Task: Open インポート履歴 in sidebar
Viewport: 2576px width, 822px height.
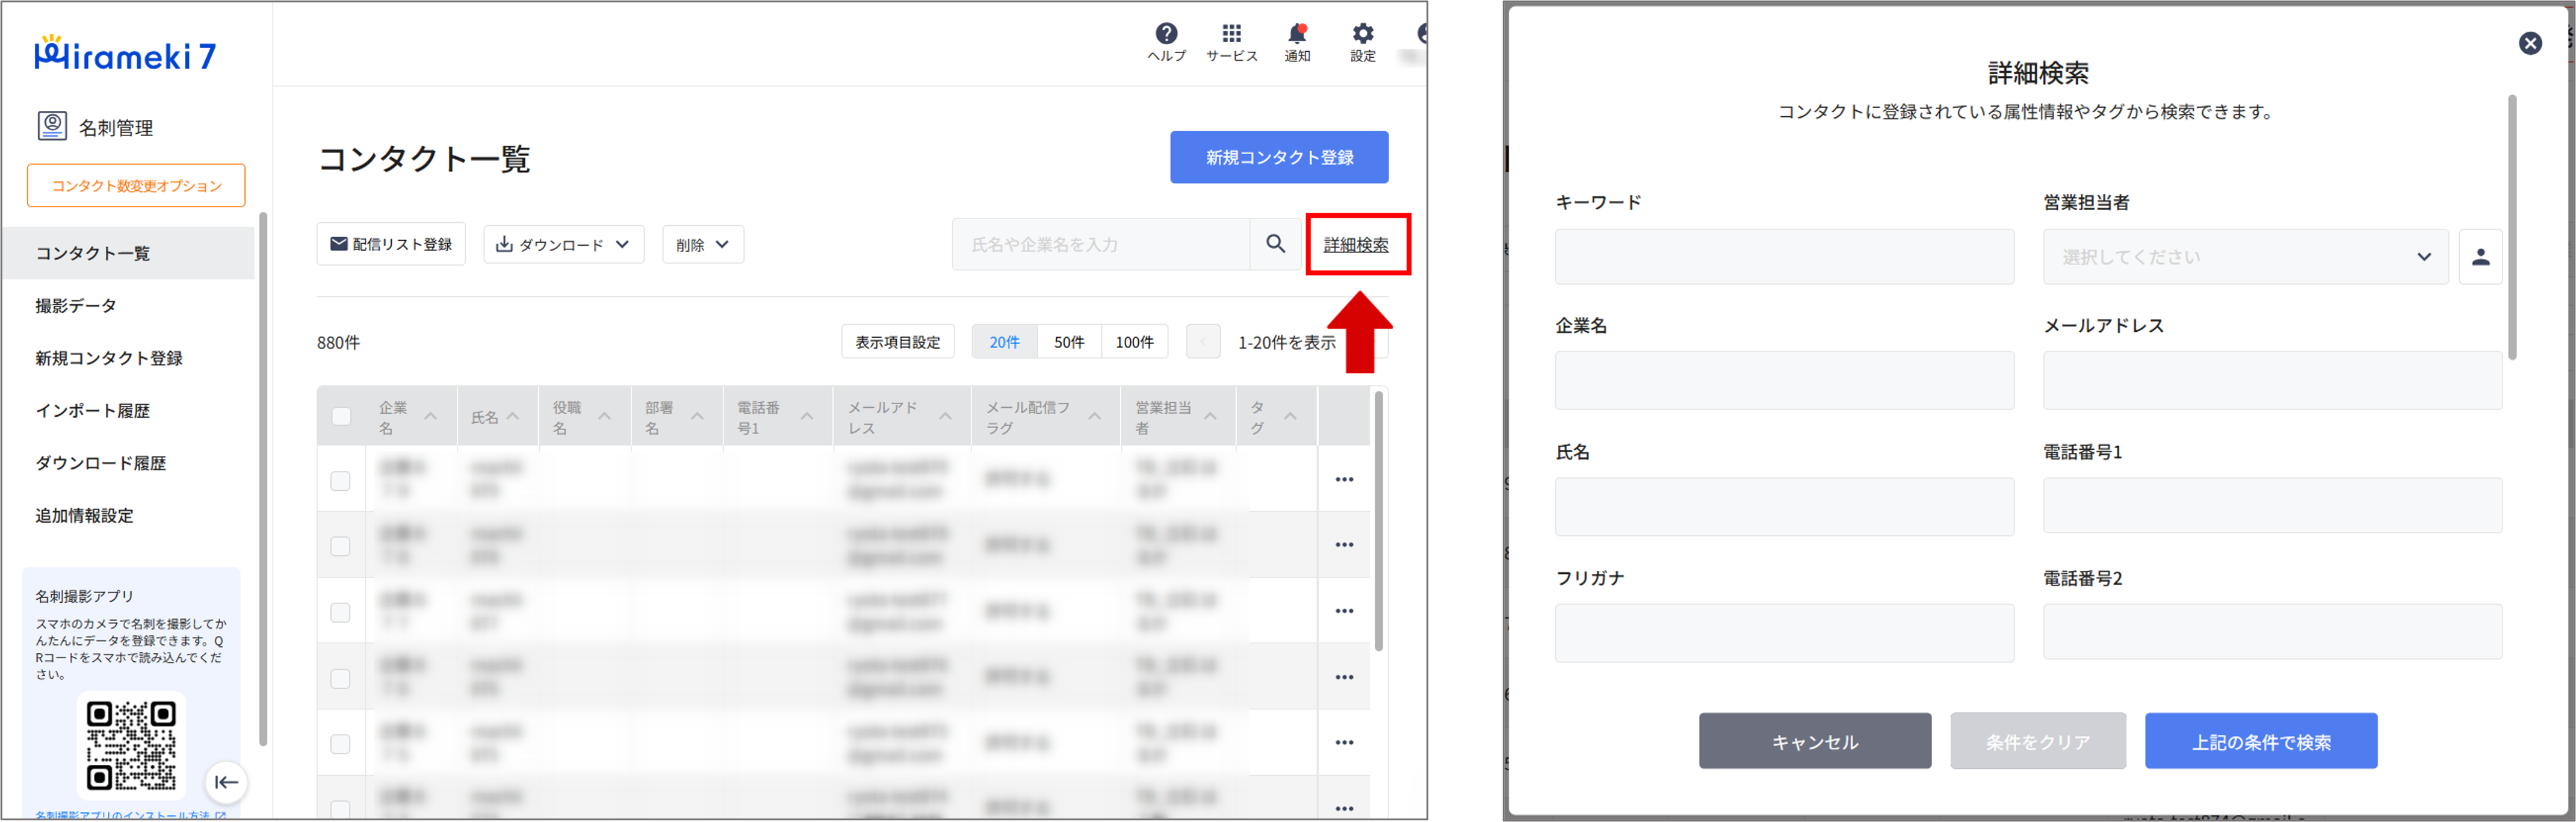Action: (x=92, y=411)
